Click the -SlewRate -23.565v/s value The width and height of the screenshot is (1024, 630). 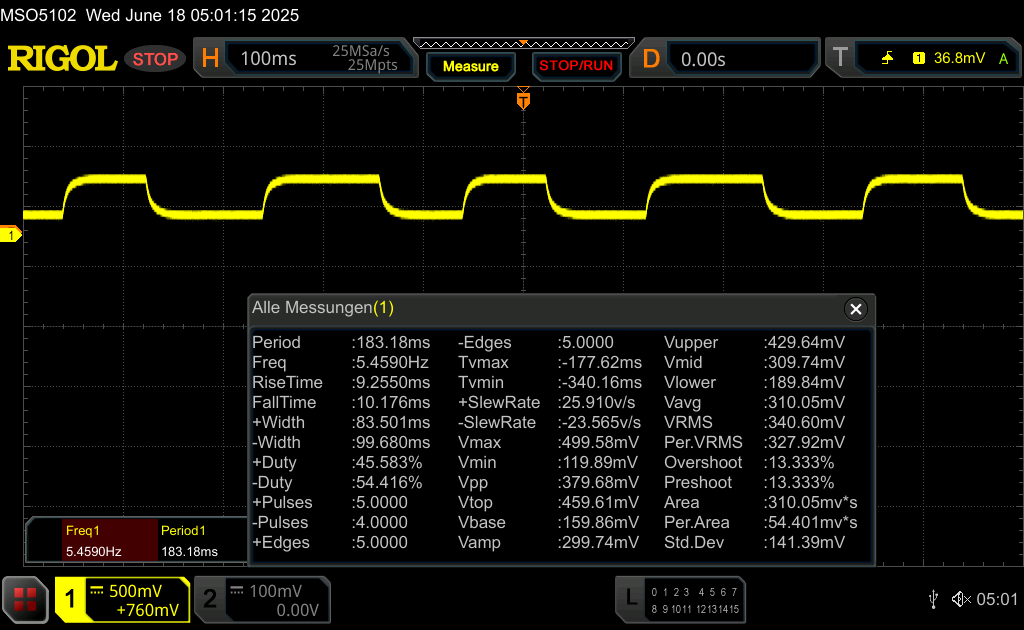[600, 422]
